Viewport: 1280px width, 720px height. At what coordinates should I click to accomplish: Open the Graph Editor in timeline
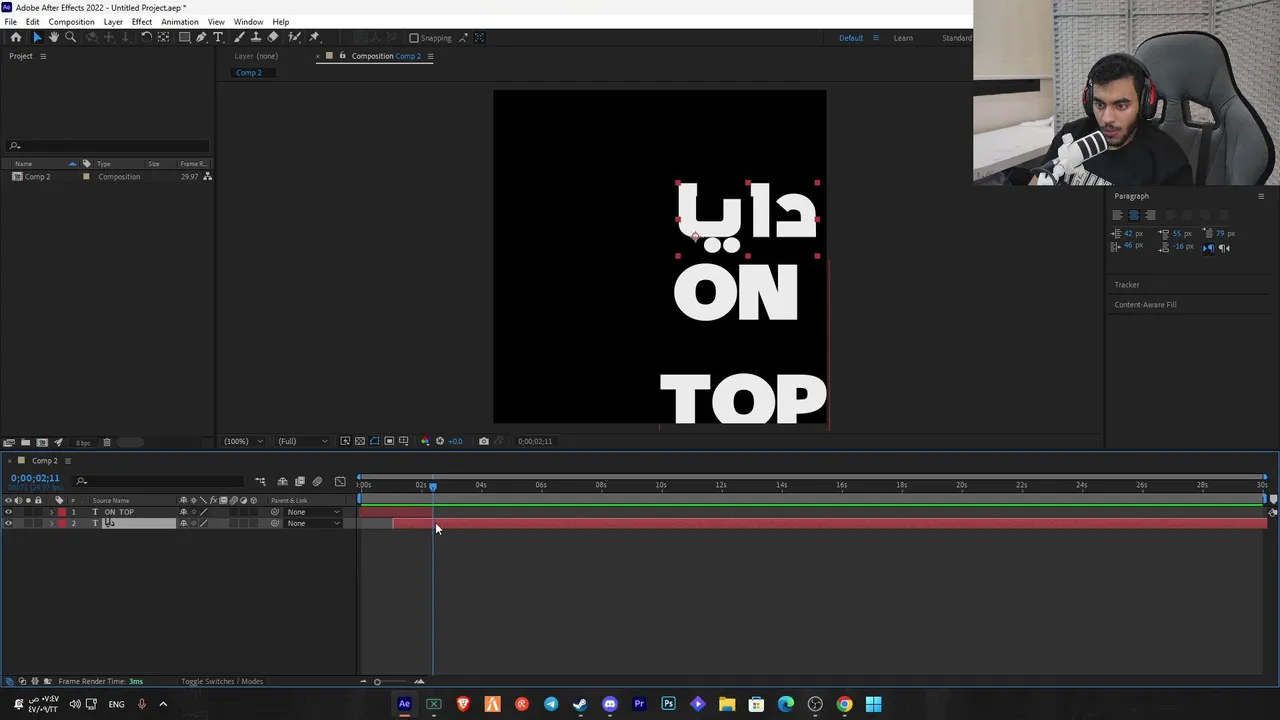point(340,481)
